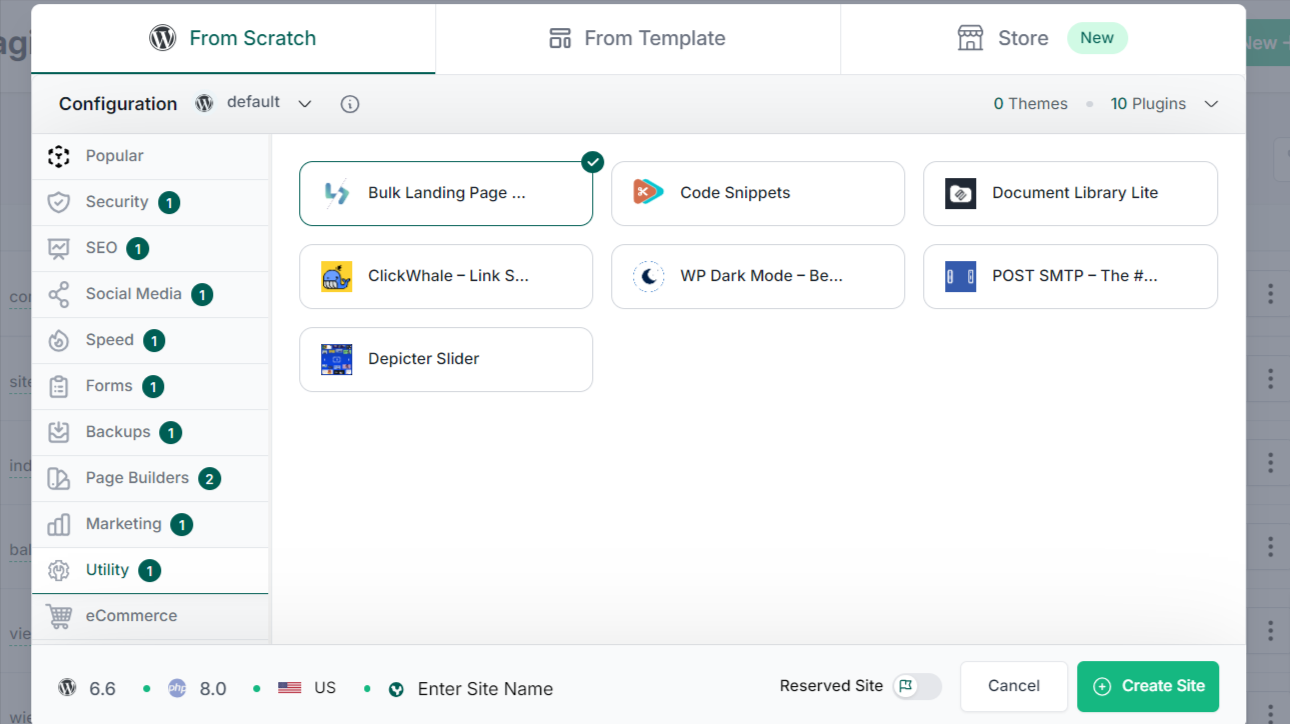Click the WordPress version icon beside 6.6

tap(67, 688)
